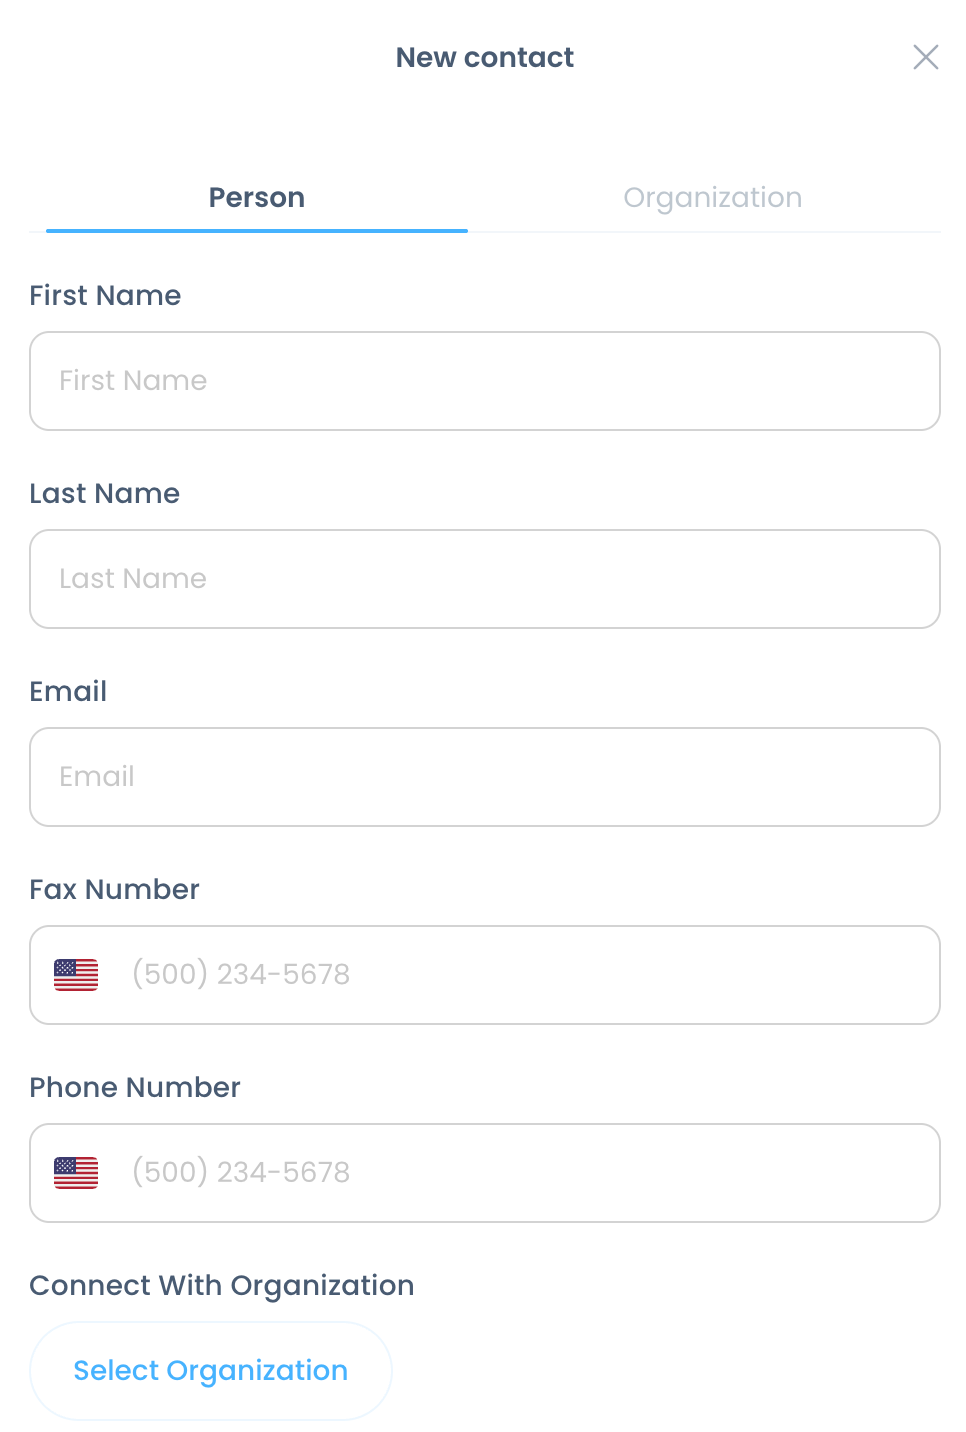Switch to the Person tab
Viewport: 966px width, 1432px height.
(257, 198)
